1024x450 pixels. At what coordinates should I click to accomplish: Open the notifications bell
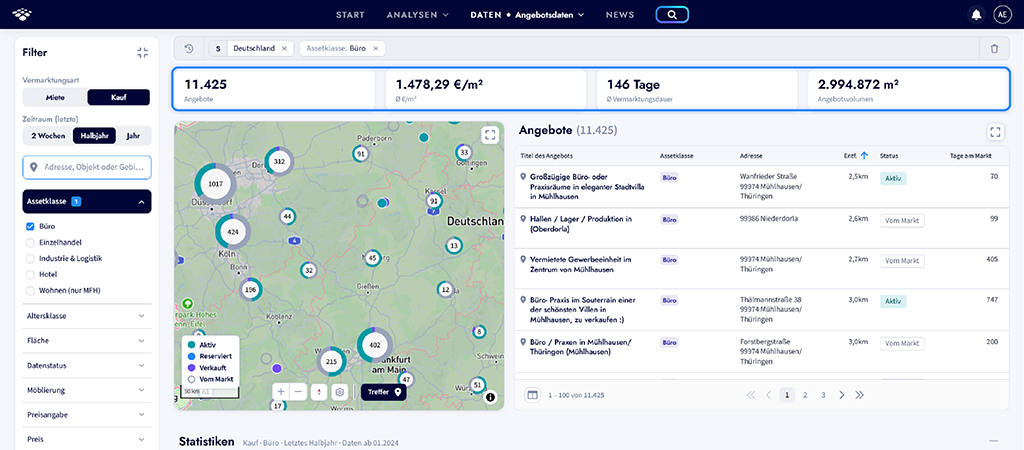977,14
